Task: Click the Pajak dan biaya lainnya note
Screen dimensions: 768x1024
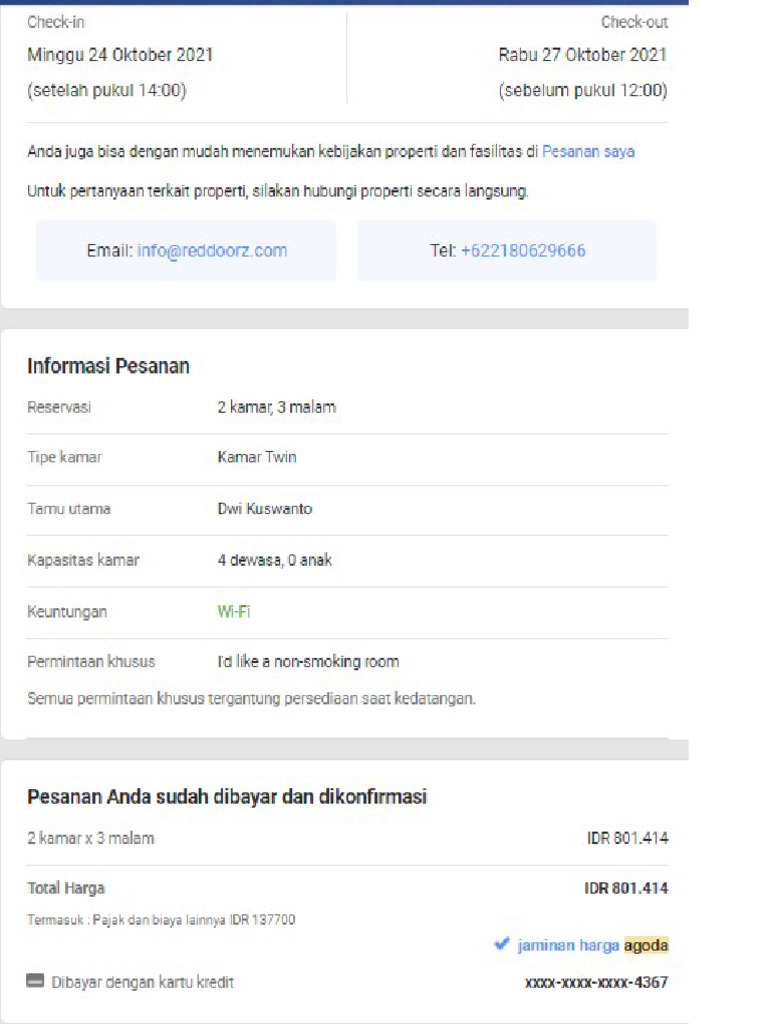Action: point(161,920)
